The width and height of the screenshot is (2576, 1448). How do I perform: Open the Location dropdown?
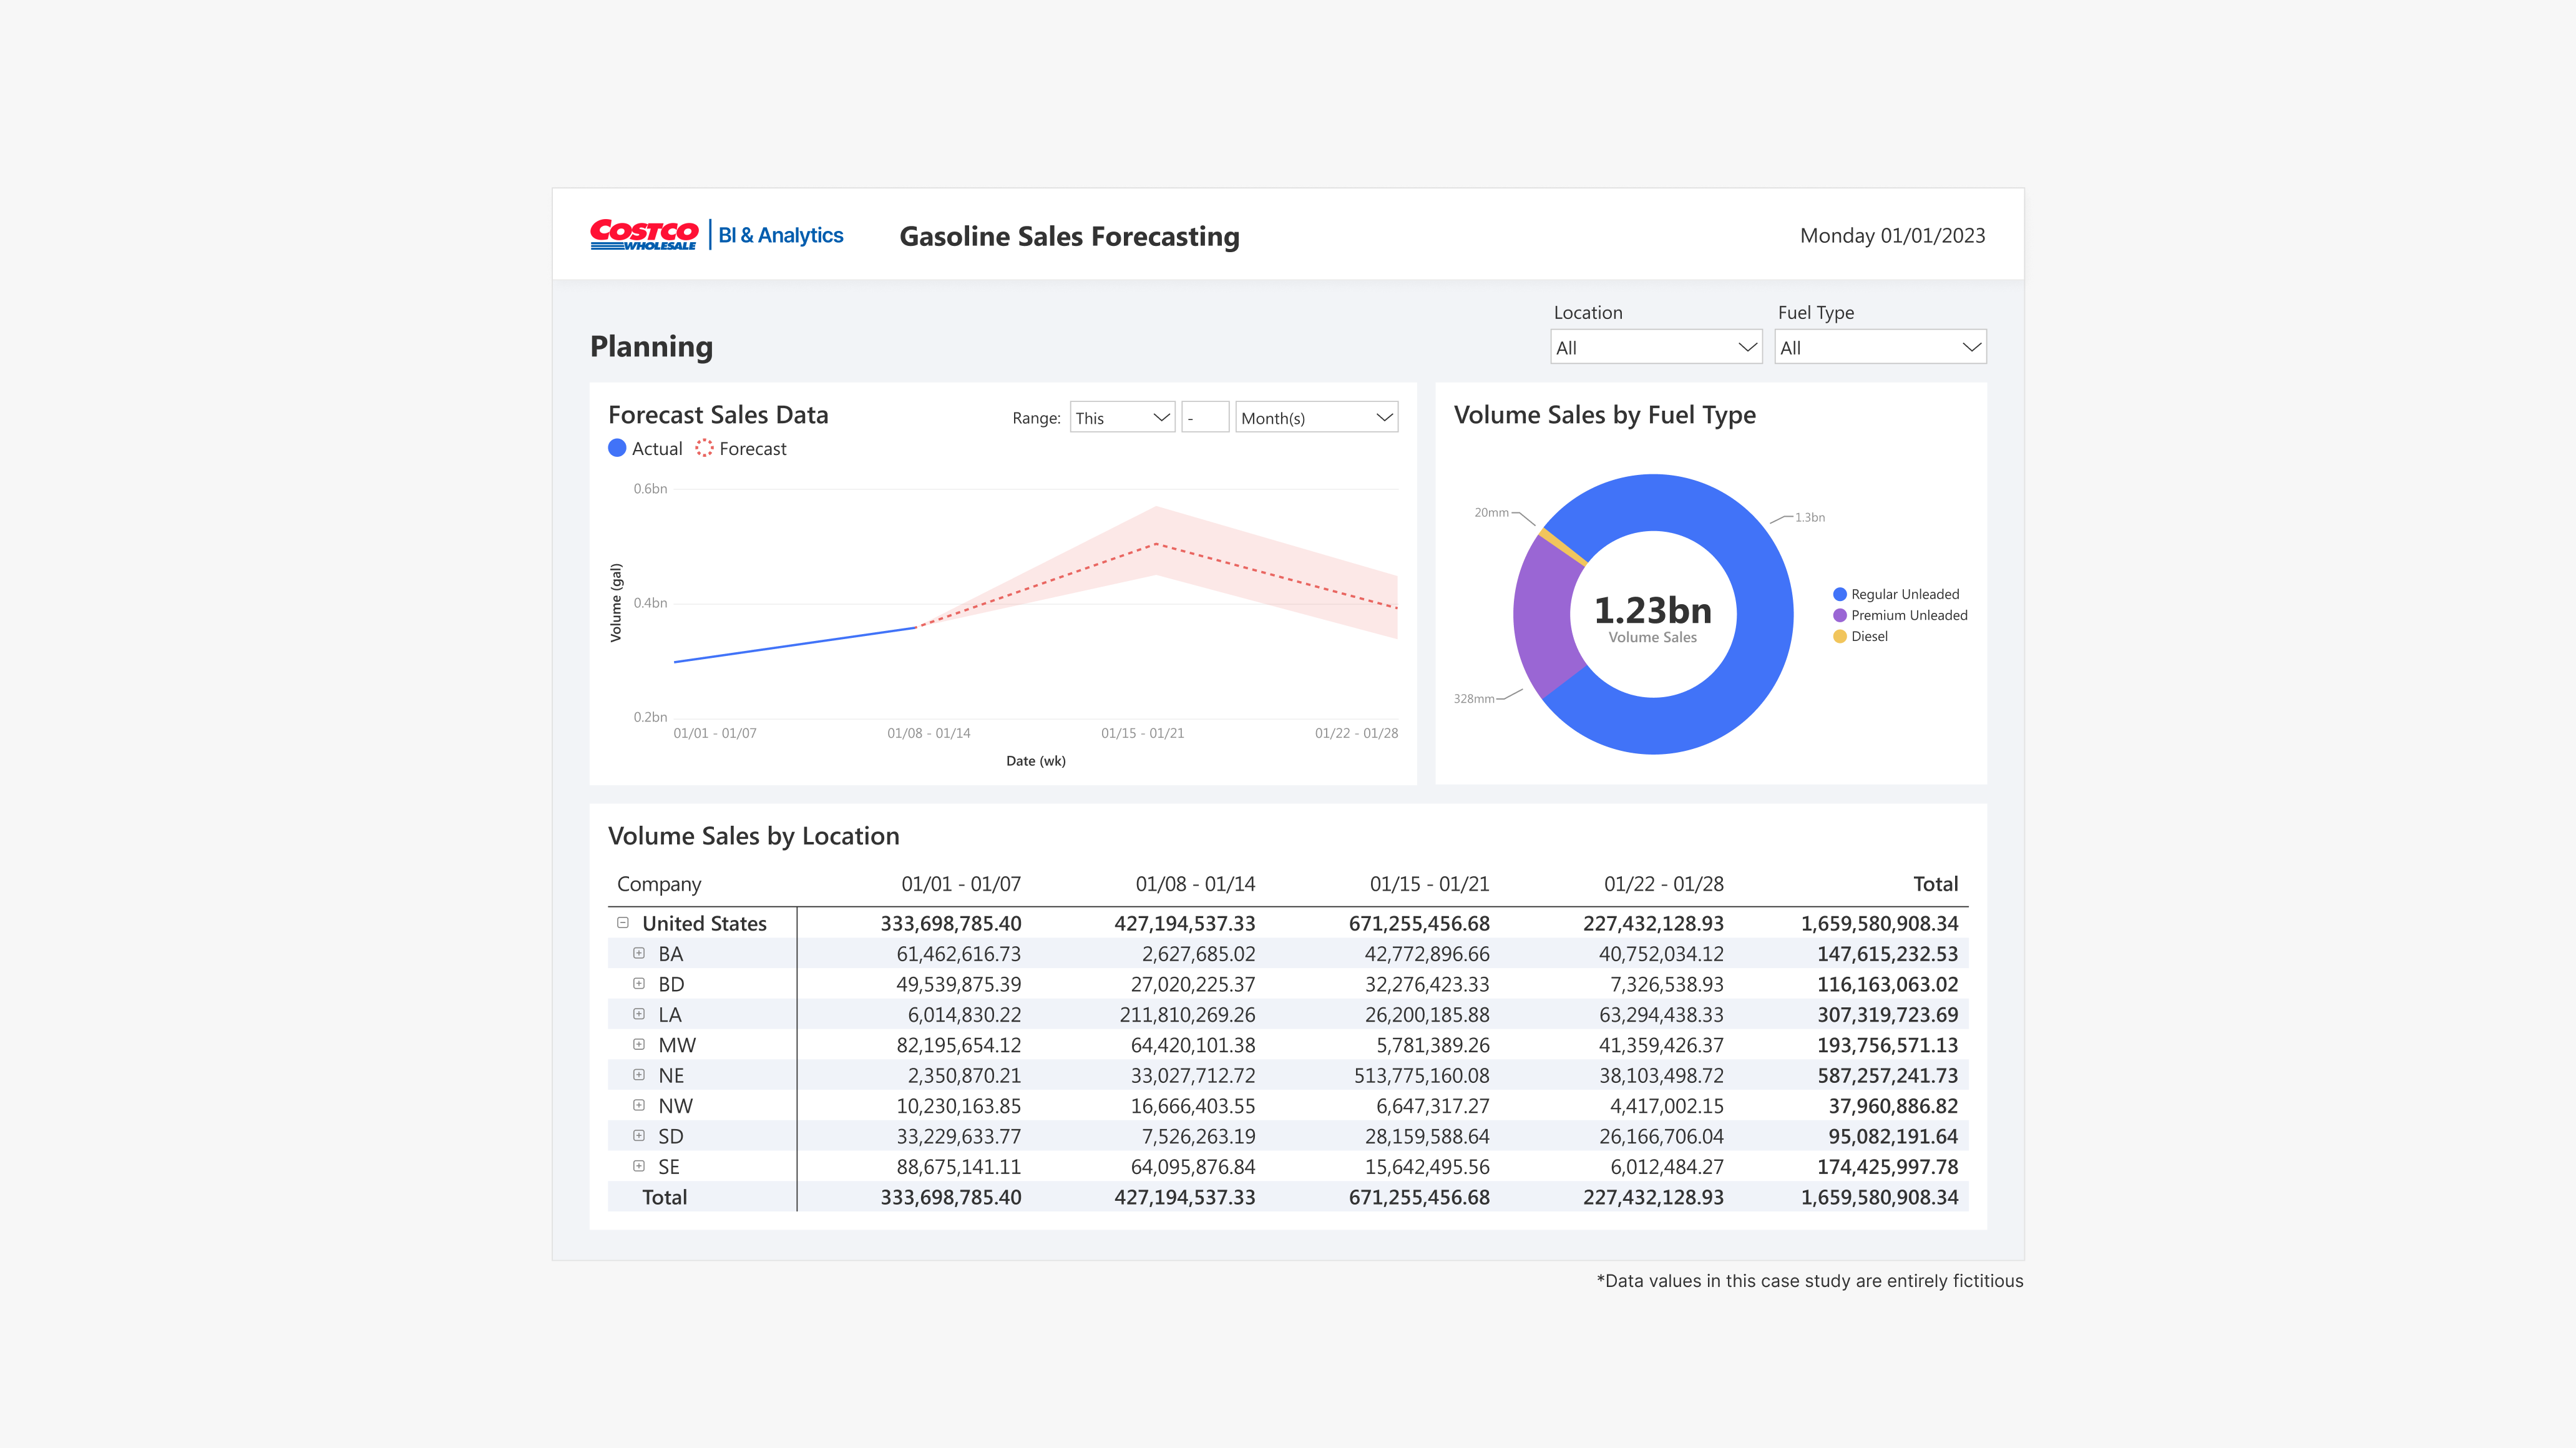coord(1656,347)
